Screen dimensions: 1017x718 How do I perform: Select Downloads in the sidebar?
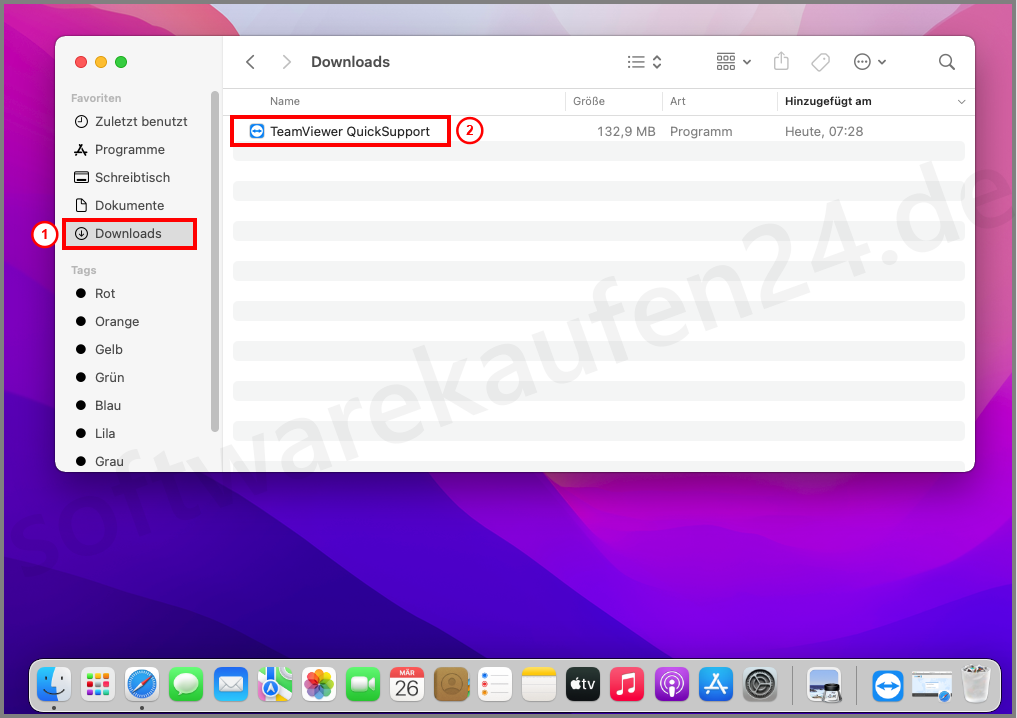pyautogui.click(x=129, y=233)
